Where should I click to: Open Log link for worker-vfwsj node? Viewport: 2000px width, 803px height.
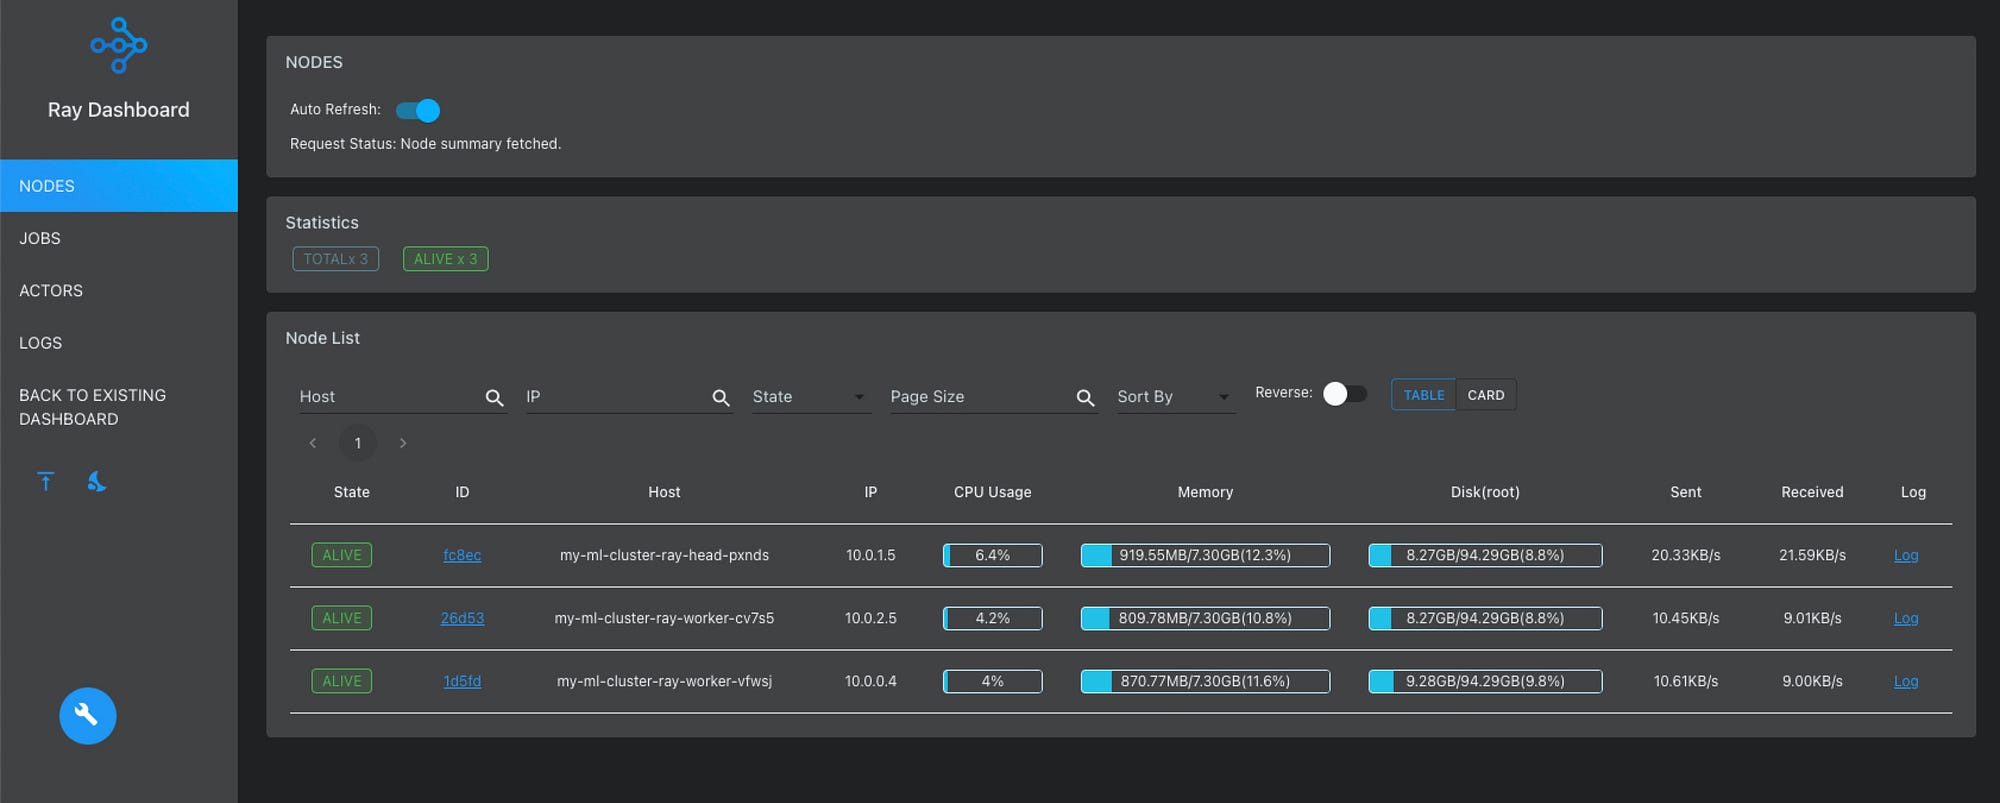tap(1906, 681)
